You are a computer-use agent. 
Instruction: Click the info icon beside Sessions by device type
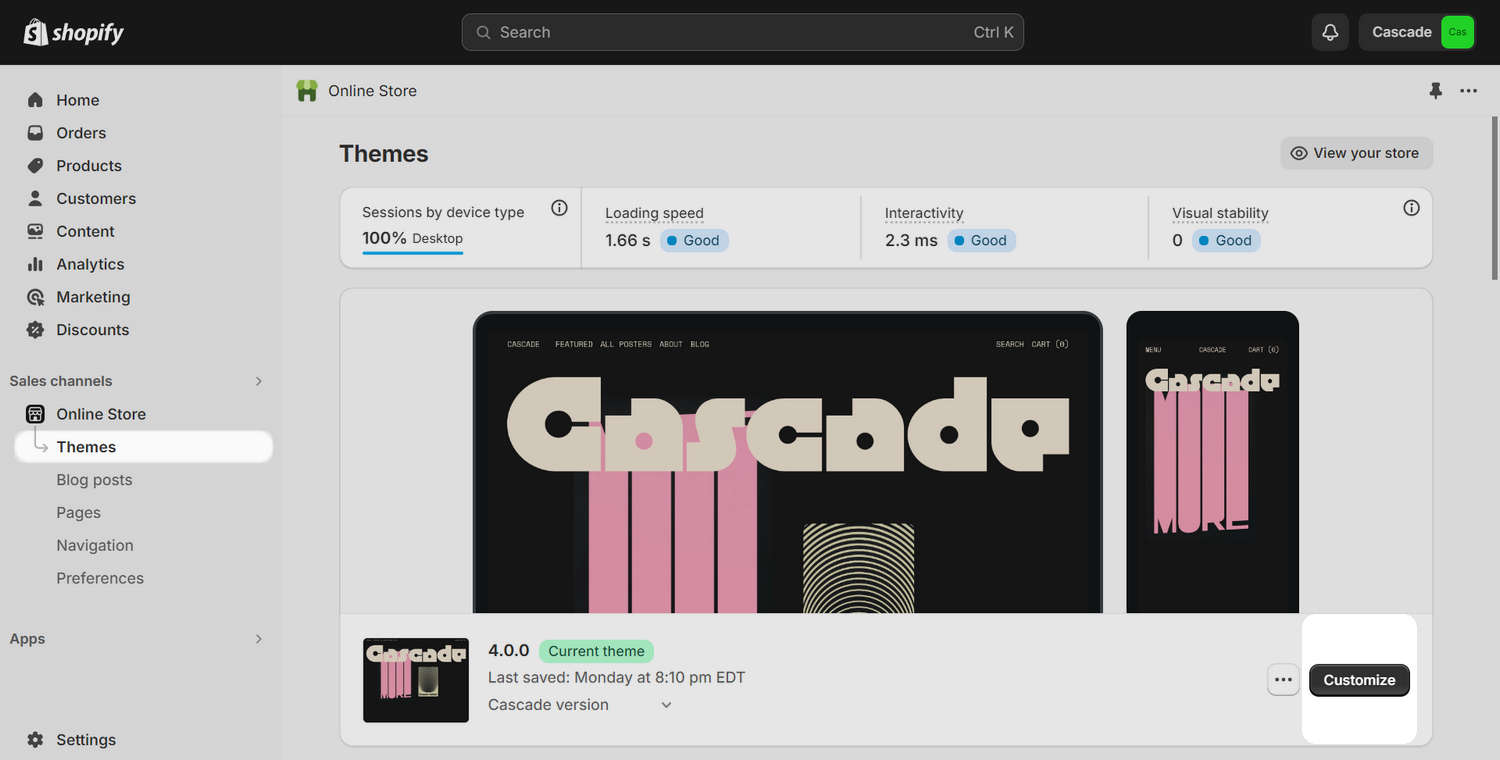559,208
